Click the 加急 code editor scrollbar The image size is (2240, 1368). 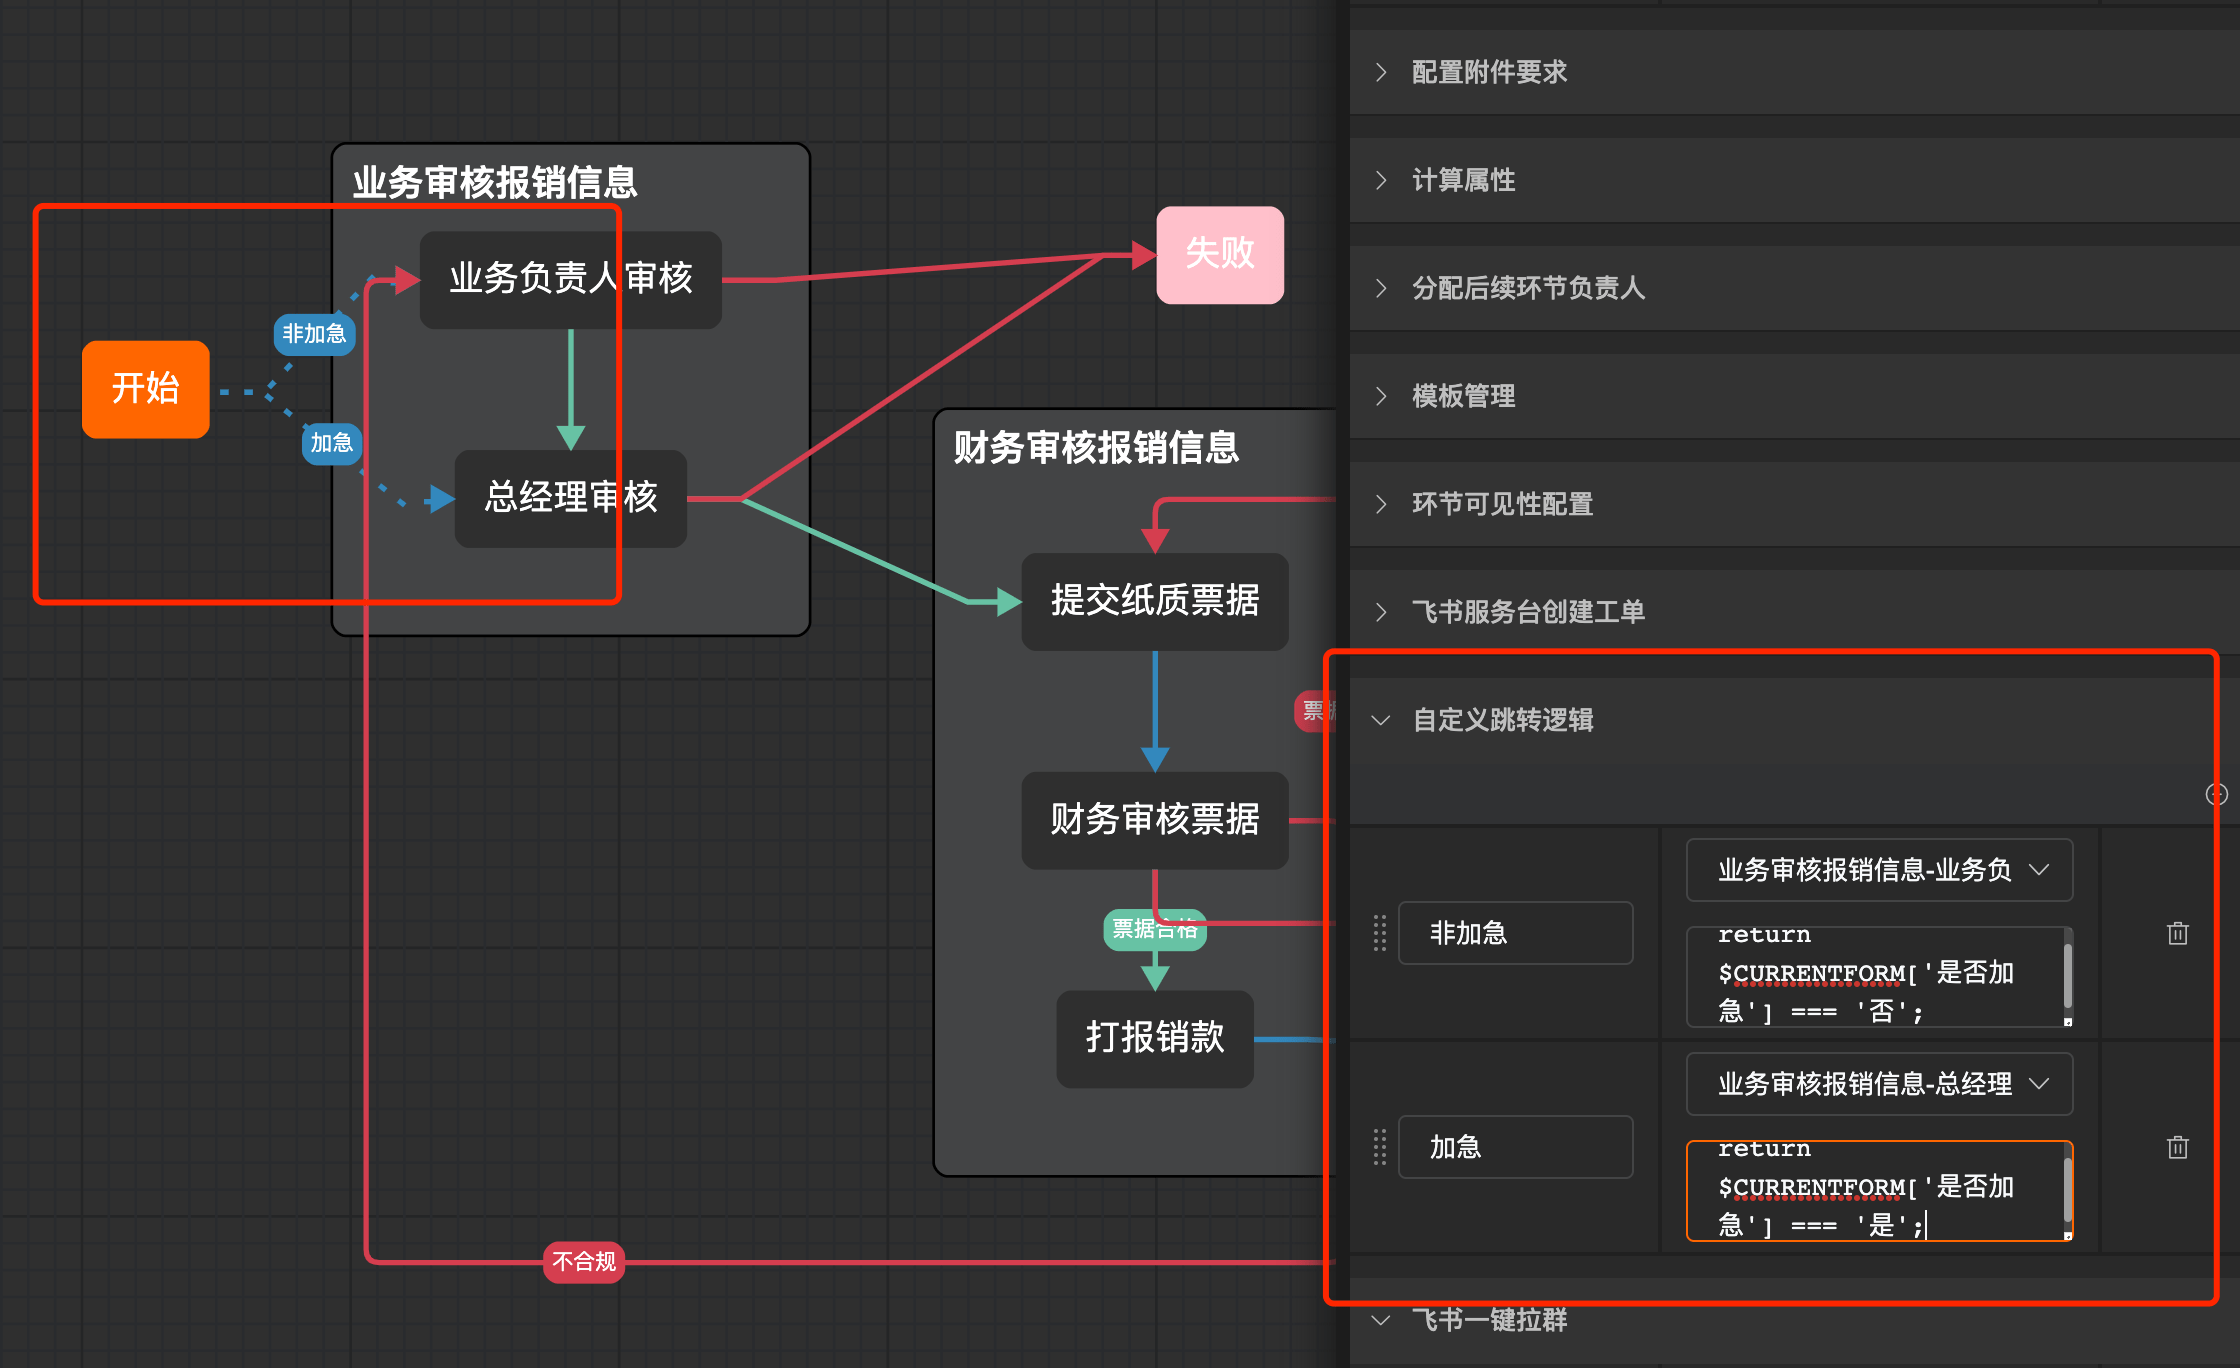(x=2067, y=1190)
